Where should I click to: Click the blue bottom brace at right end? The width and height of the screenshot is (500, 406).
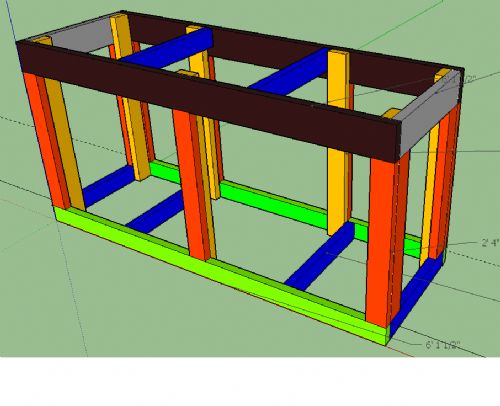(417, 293)
